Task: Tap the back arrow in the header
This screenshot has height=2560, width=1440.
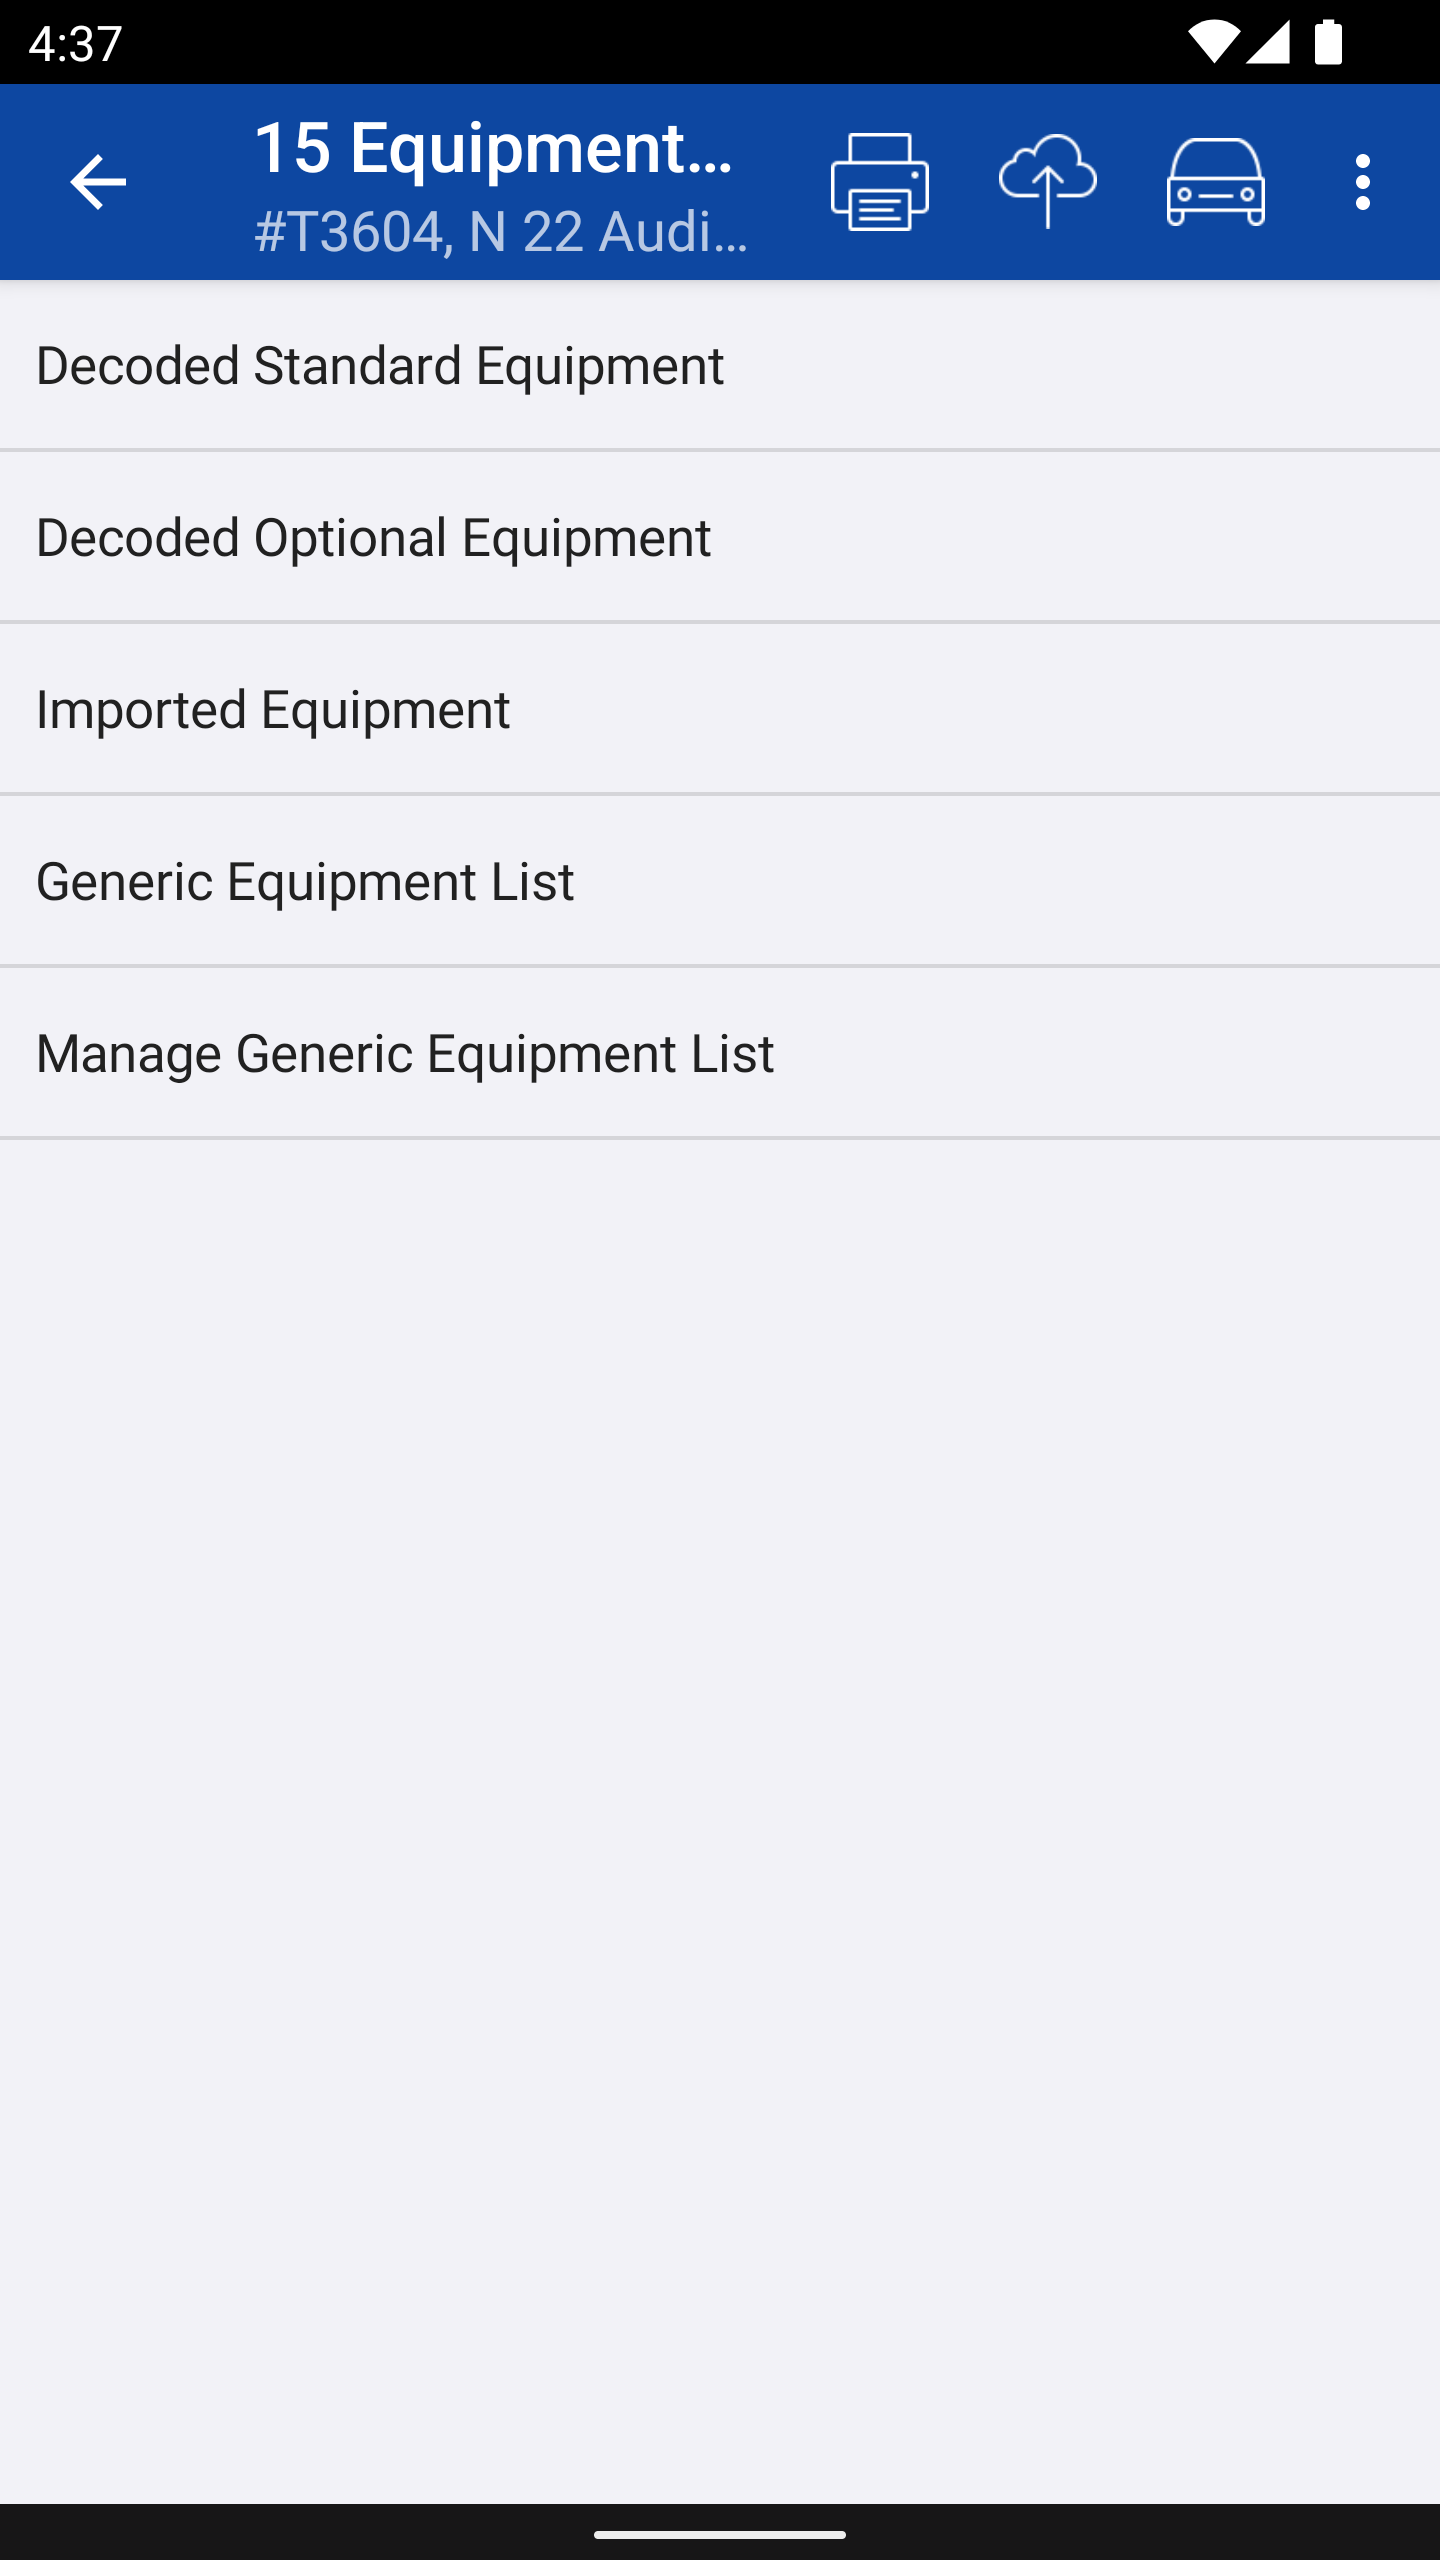Action: coord(98,182)
